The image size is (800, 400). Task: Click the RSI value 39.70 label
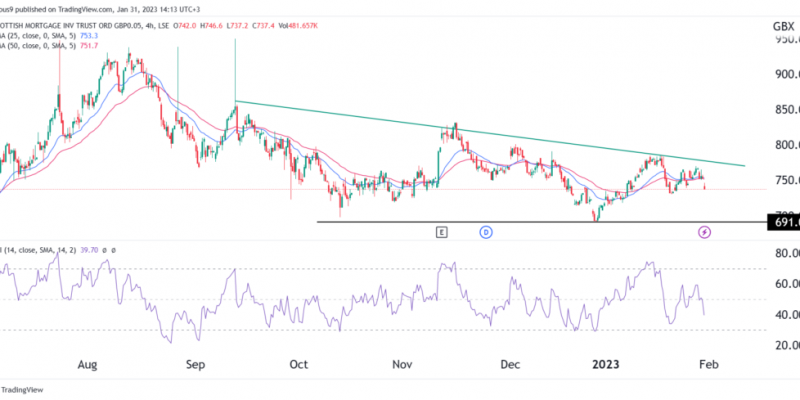pos(89,251)
